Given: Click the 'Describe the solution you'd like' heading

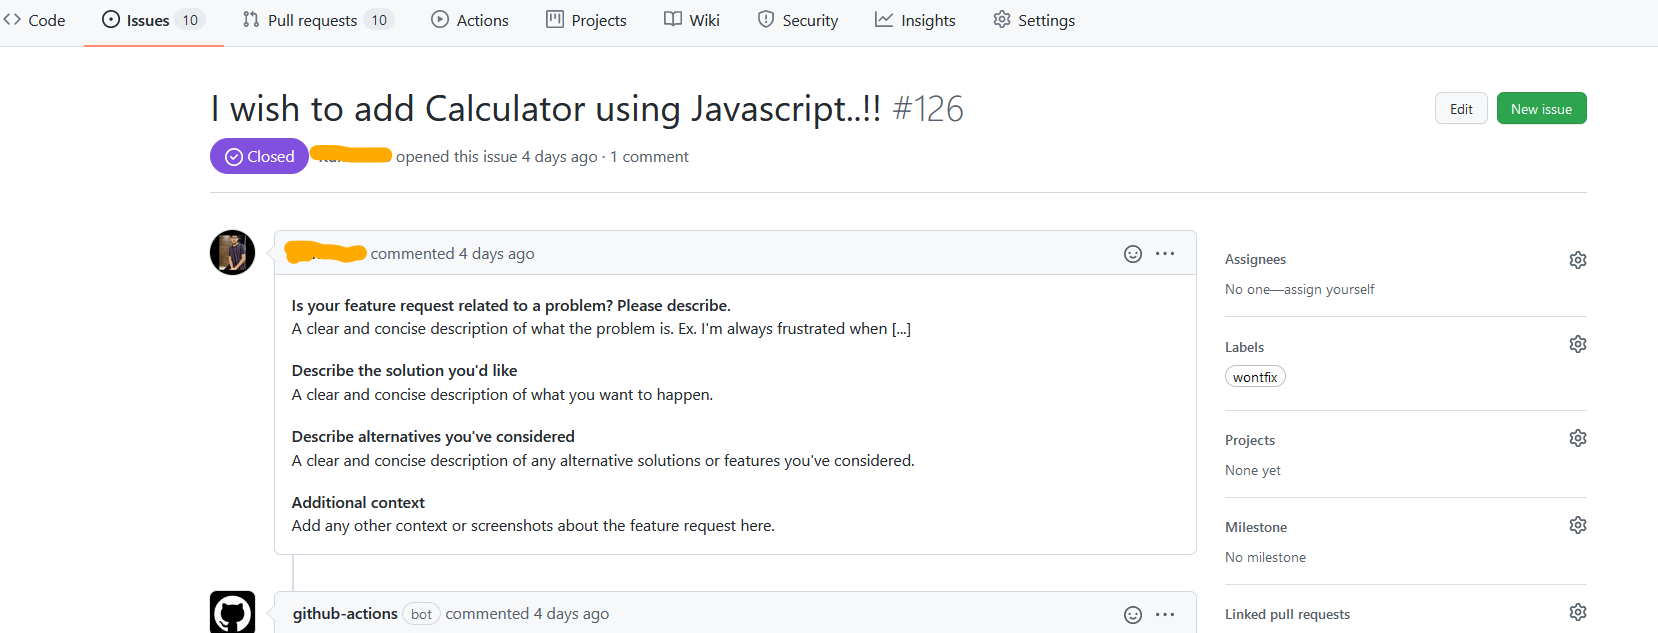Looking at the screenshot, I should click(x=404, y=371).
